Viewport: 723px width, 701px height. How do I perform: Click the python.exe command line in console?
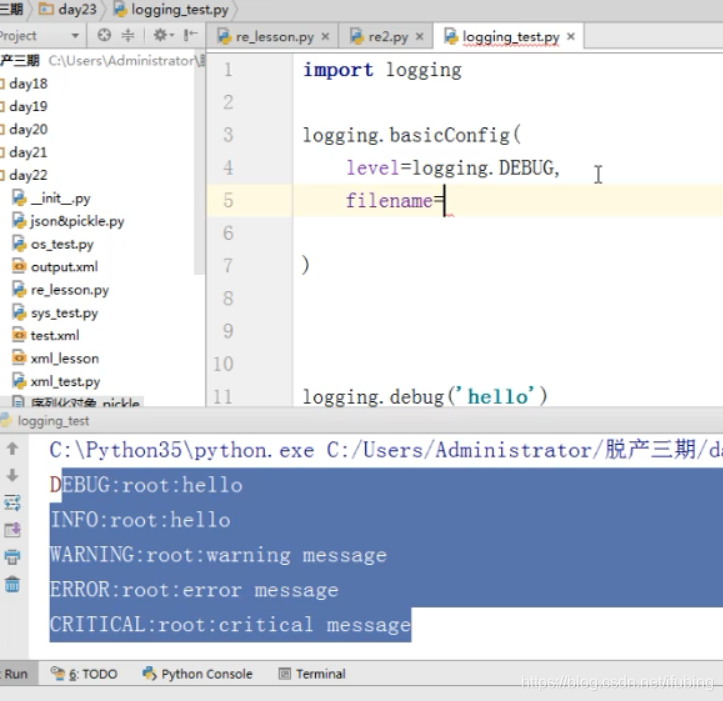pos(386,450)
